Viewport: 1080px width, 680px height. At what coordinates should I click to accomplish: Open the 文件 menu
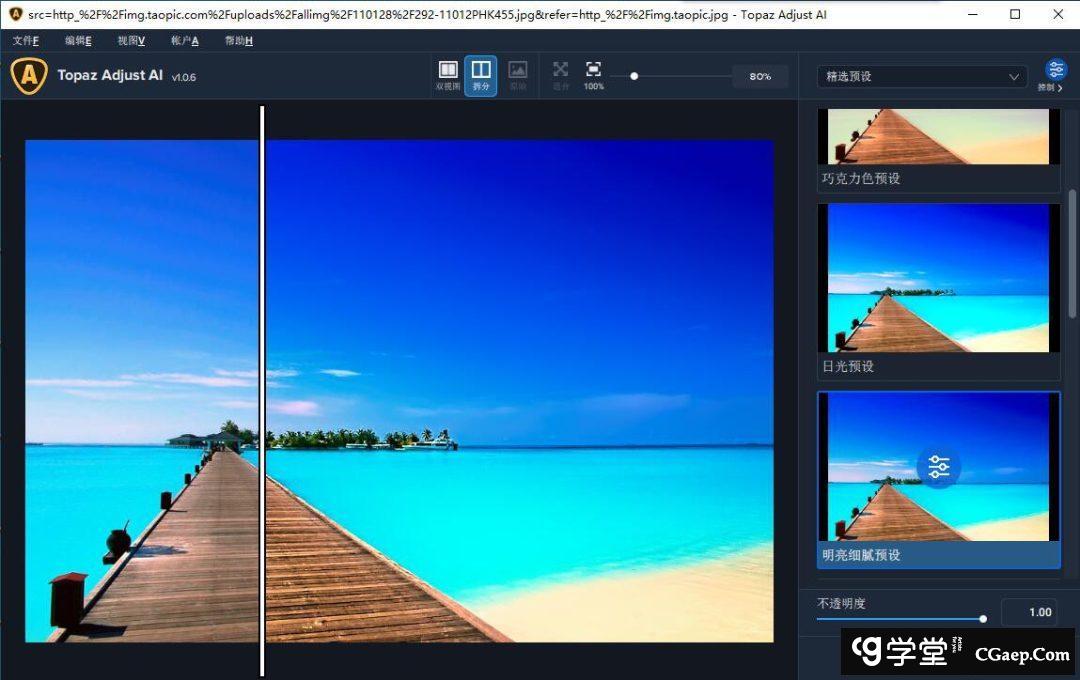click(26, 41)
